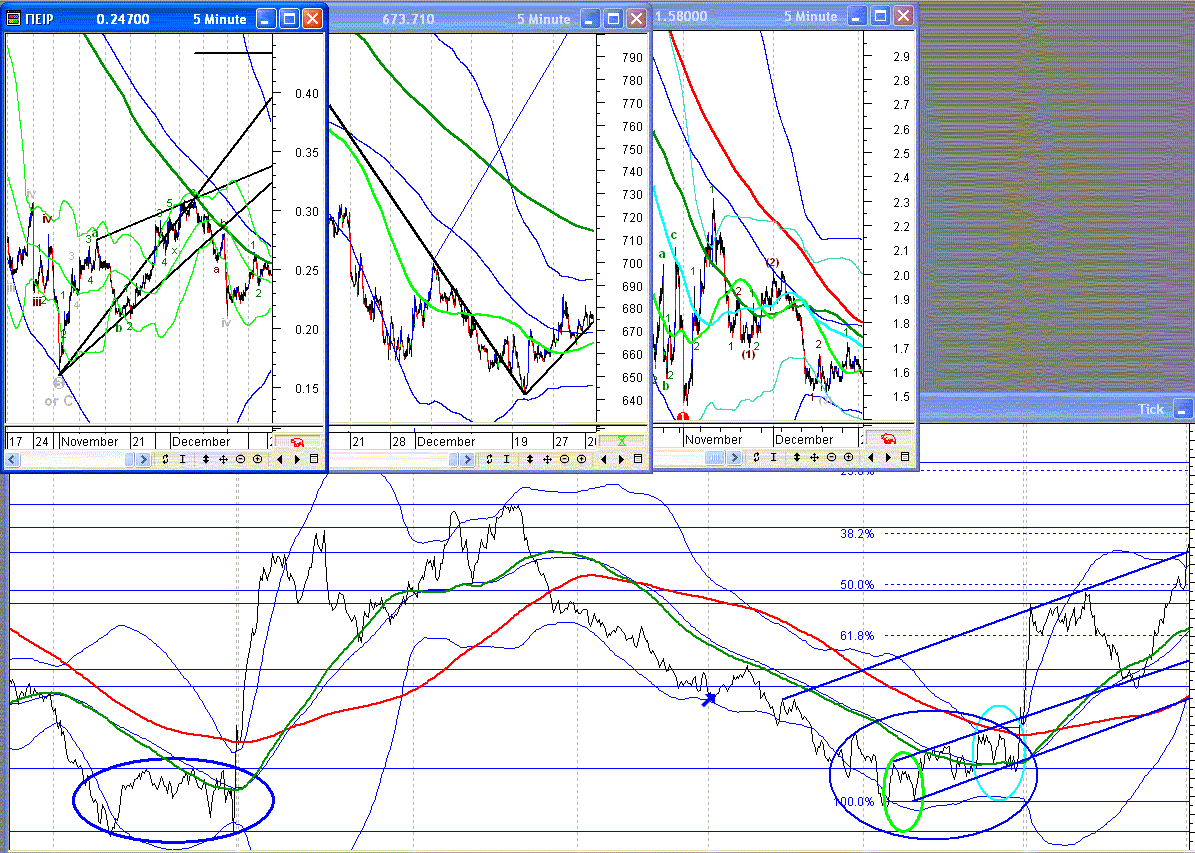Open the chart menu icon in ΠΕΙΡ window
Viewport: 1195px width, 853px height.
point(314,459)
